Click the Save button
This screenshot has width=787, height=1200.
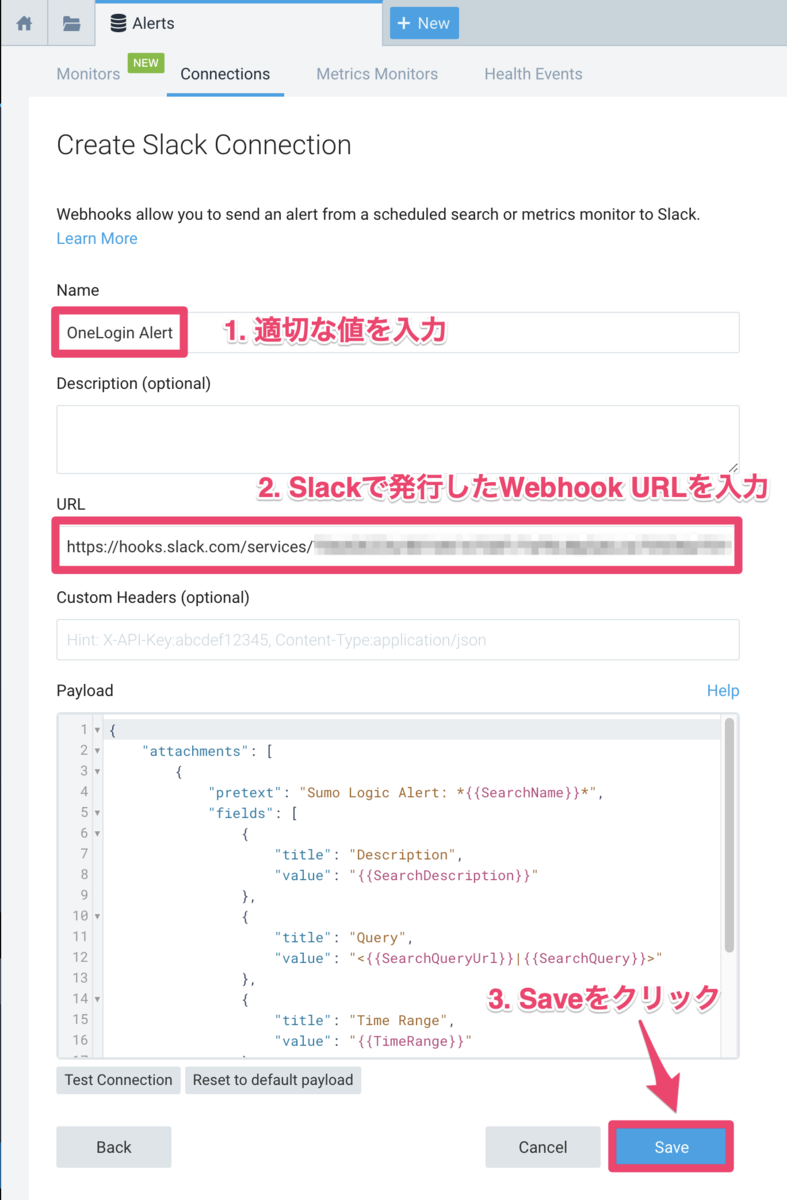click(672, 1147)
